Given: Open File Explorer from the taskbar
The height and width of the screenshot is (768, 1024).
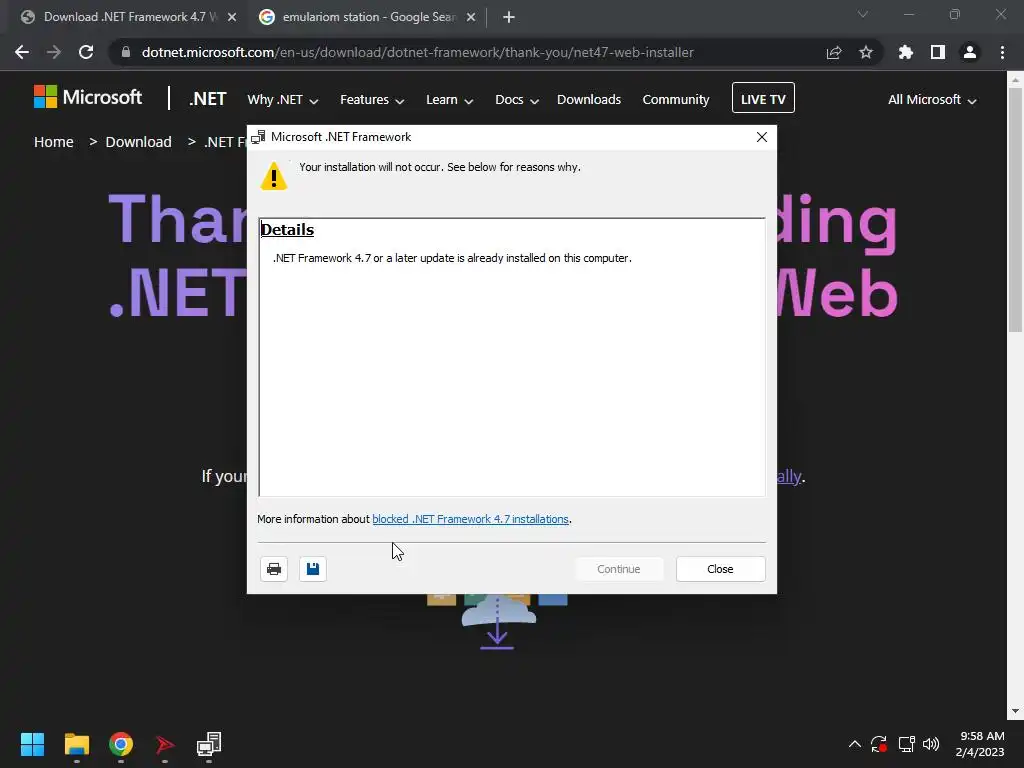Looking at the screenshot, I should pos(76,744).
